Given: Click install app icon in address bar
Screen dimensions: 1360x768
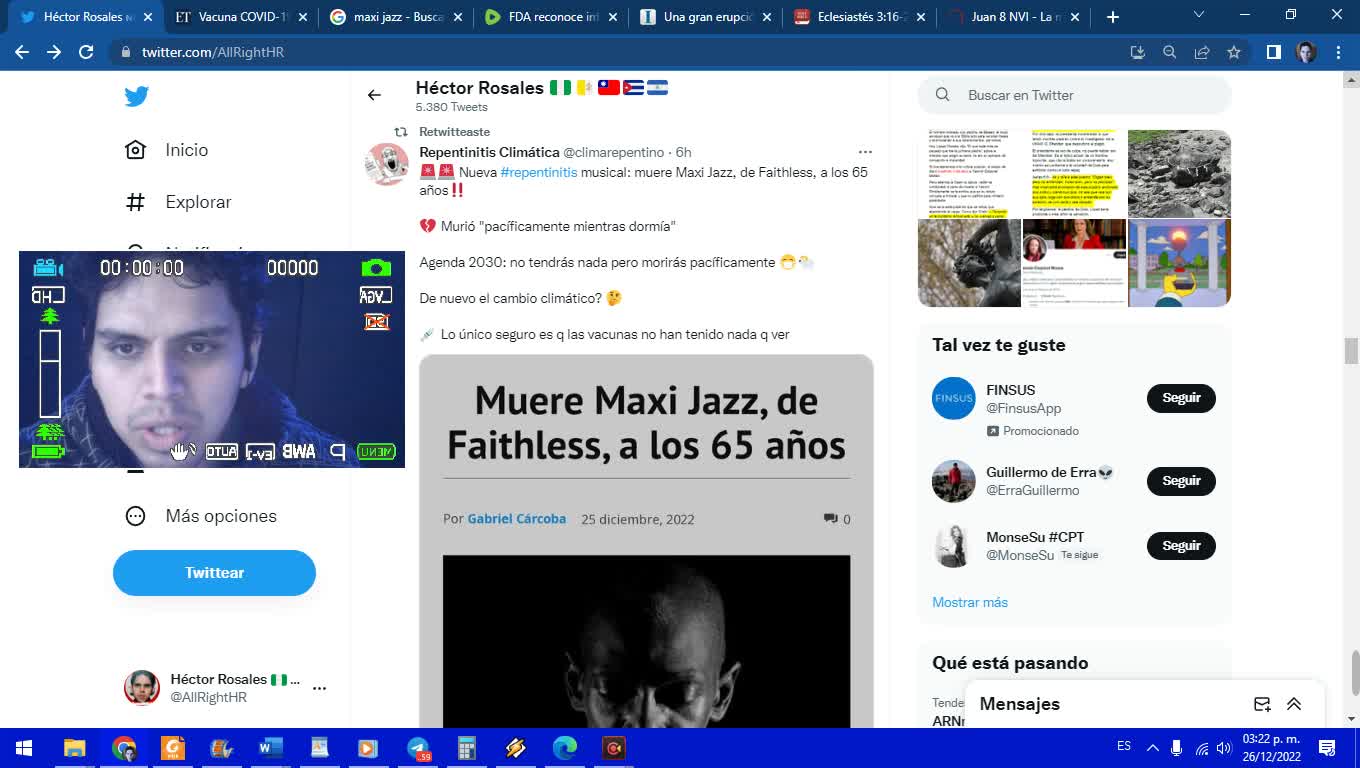Looking at the screenshot, I should (x=1137, y=52).
